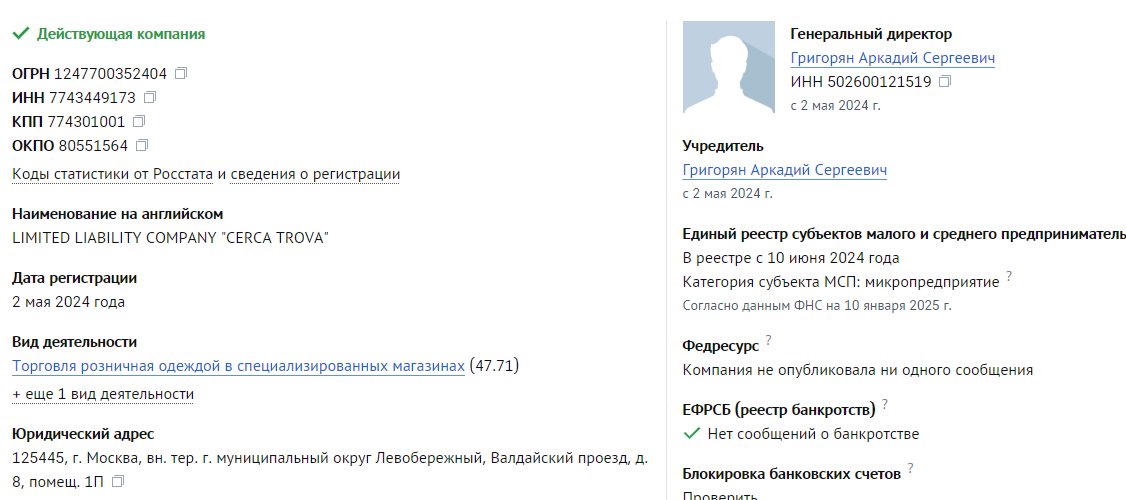Viewport: 1126px width, 500px height.
Task: Show help for Категория субъекта МСП
Action: pyautogui.click(x=1009, y=276)
